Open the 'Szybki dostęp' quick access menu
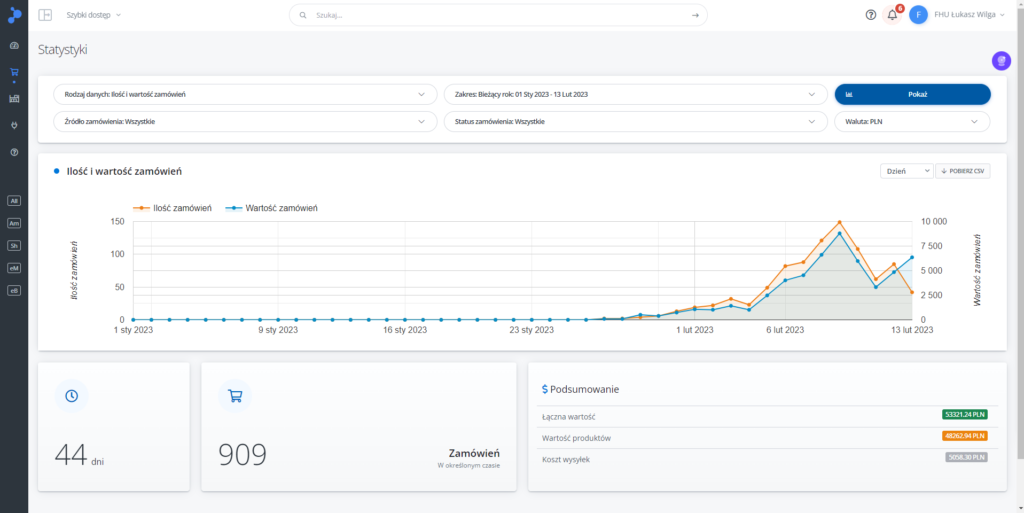The image size is (1024, 513). coord(94,15)
